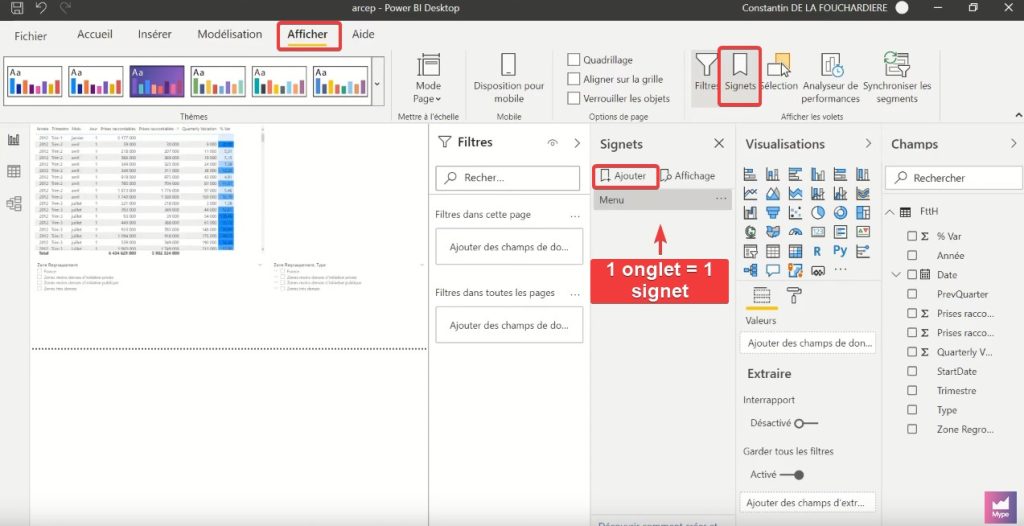Select the globe map visual

pos(750,231)
